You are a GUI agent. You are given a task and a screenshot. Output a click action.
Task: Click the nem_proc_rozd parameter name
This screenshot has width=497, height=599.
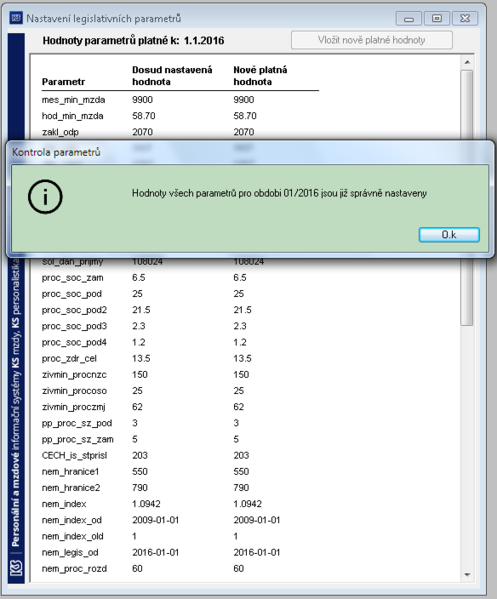(74, 568)
